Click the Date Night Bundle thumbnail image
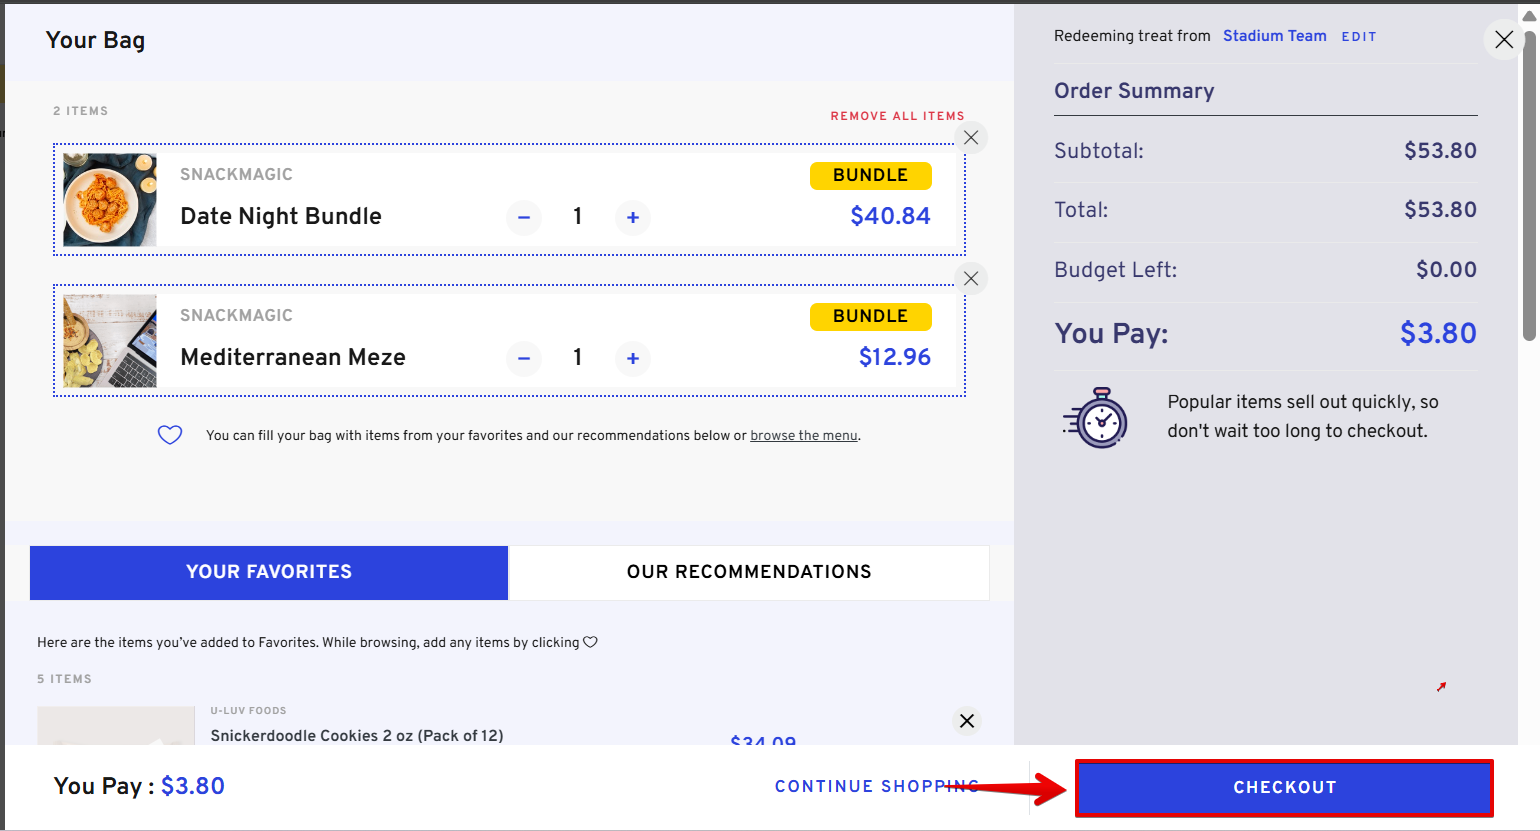The image size is (1540, 831). click(110, 200)
